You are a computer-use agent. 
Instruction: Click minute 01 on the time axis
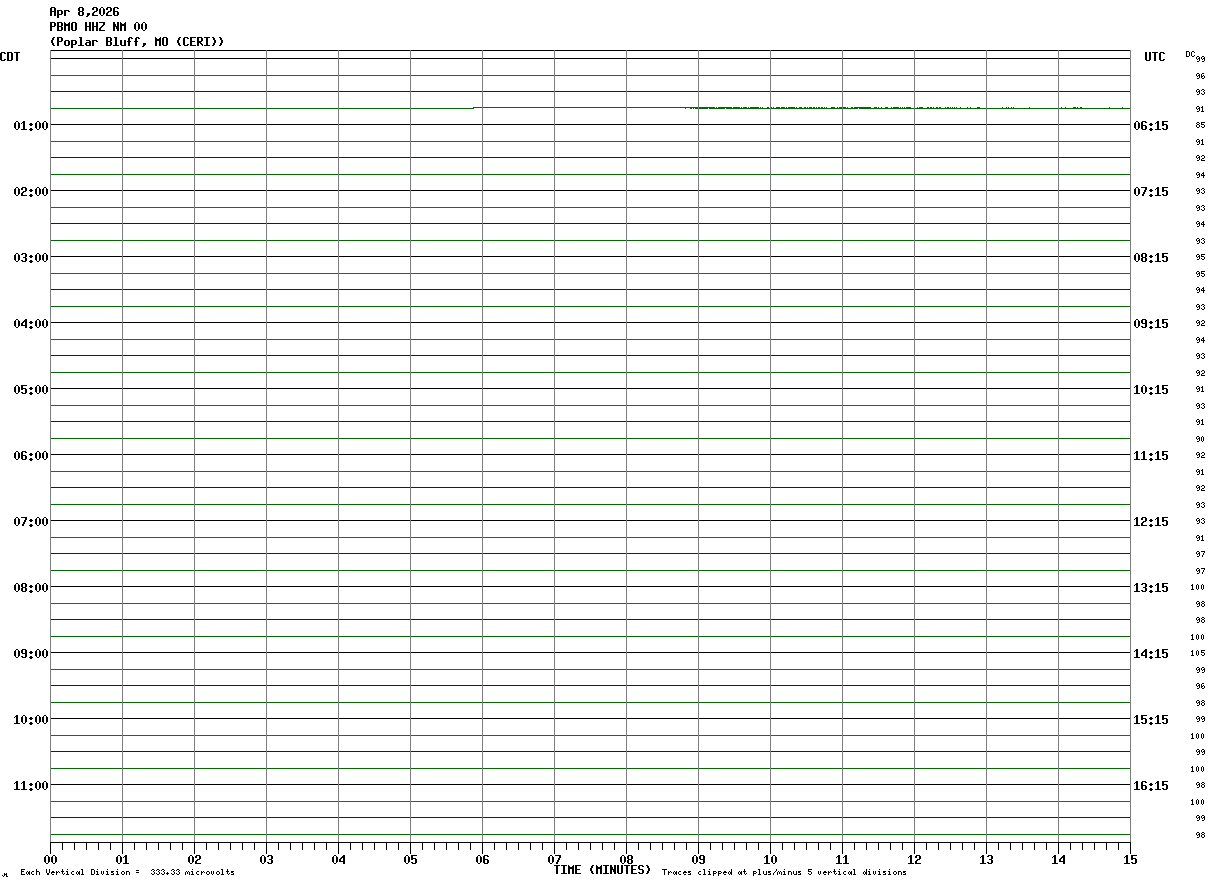pyautogui.click(x=123, y=859)
